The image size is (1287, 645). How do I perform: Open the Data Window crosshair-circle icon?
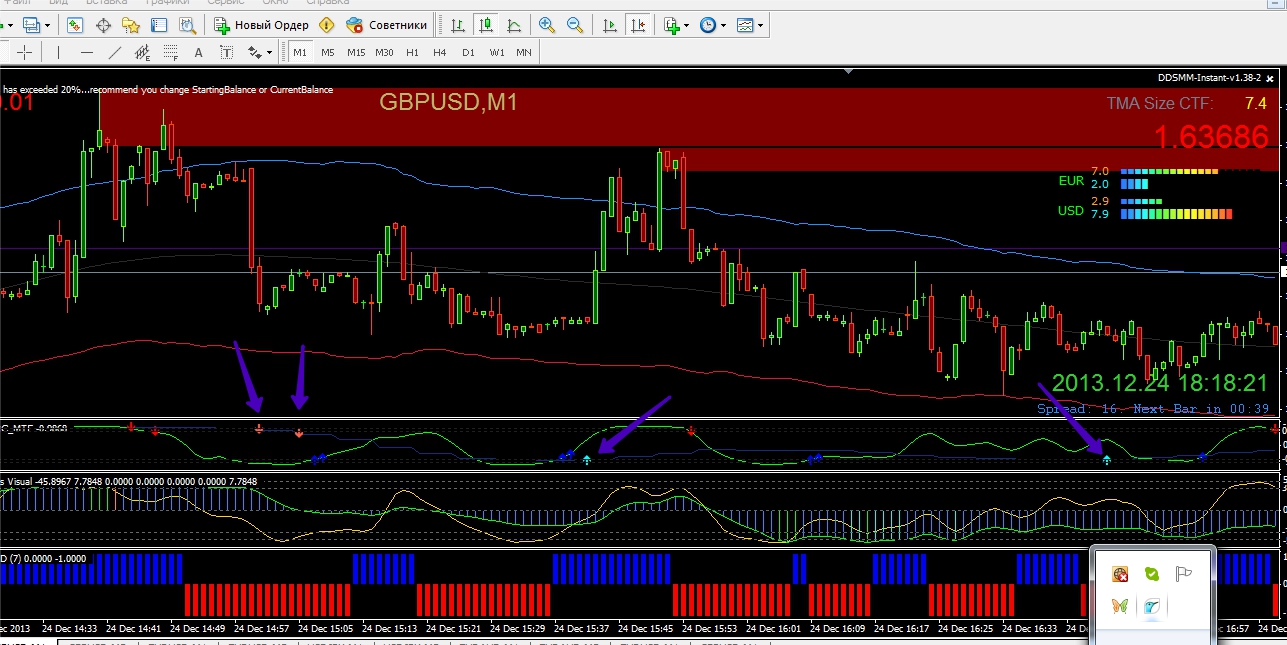[x=103, y=25]
